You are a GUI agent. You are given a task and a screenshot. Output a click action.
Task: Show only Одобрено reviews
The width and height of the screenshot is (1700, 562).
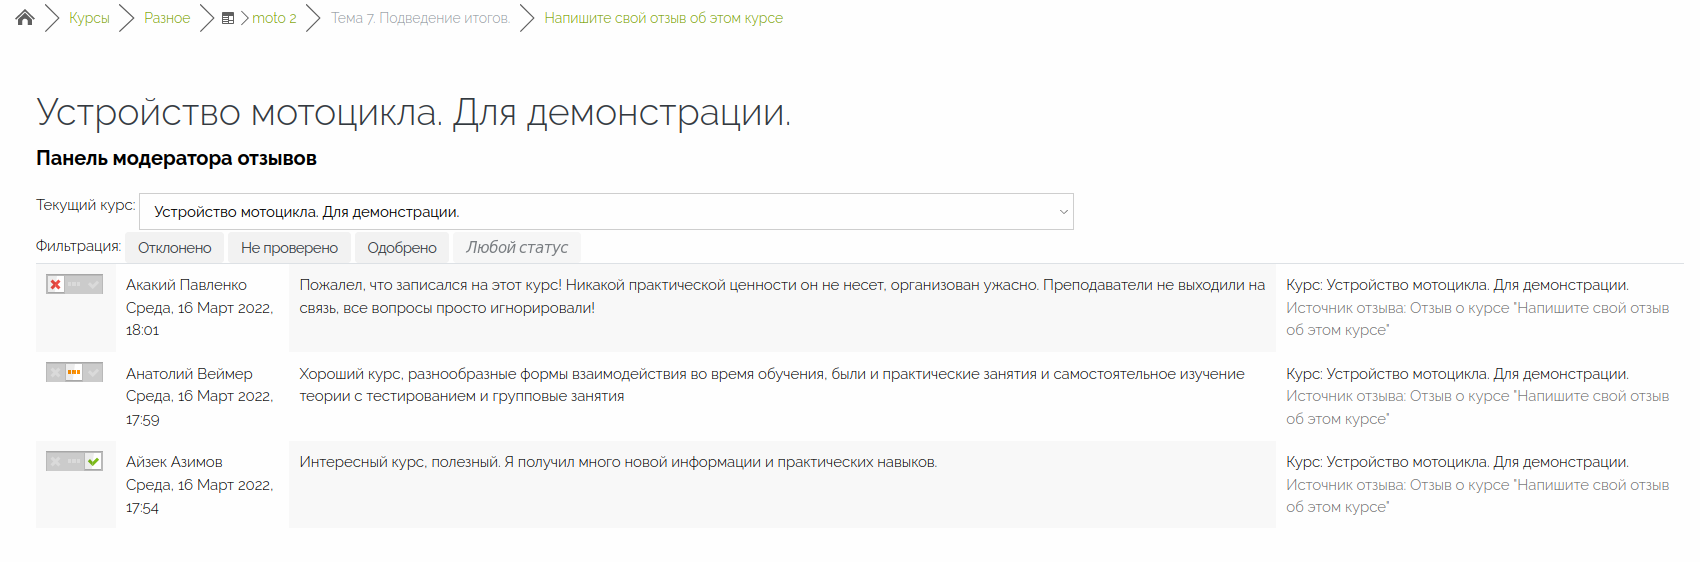(x=401, y=248)
